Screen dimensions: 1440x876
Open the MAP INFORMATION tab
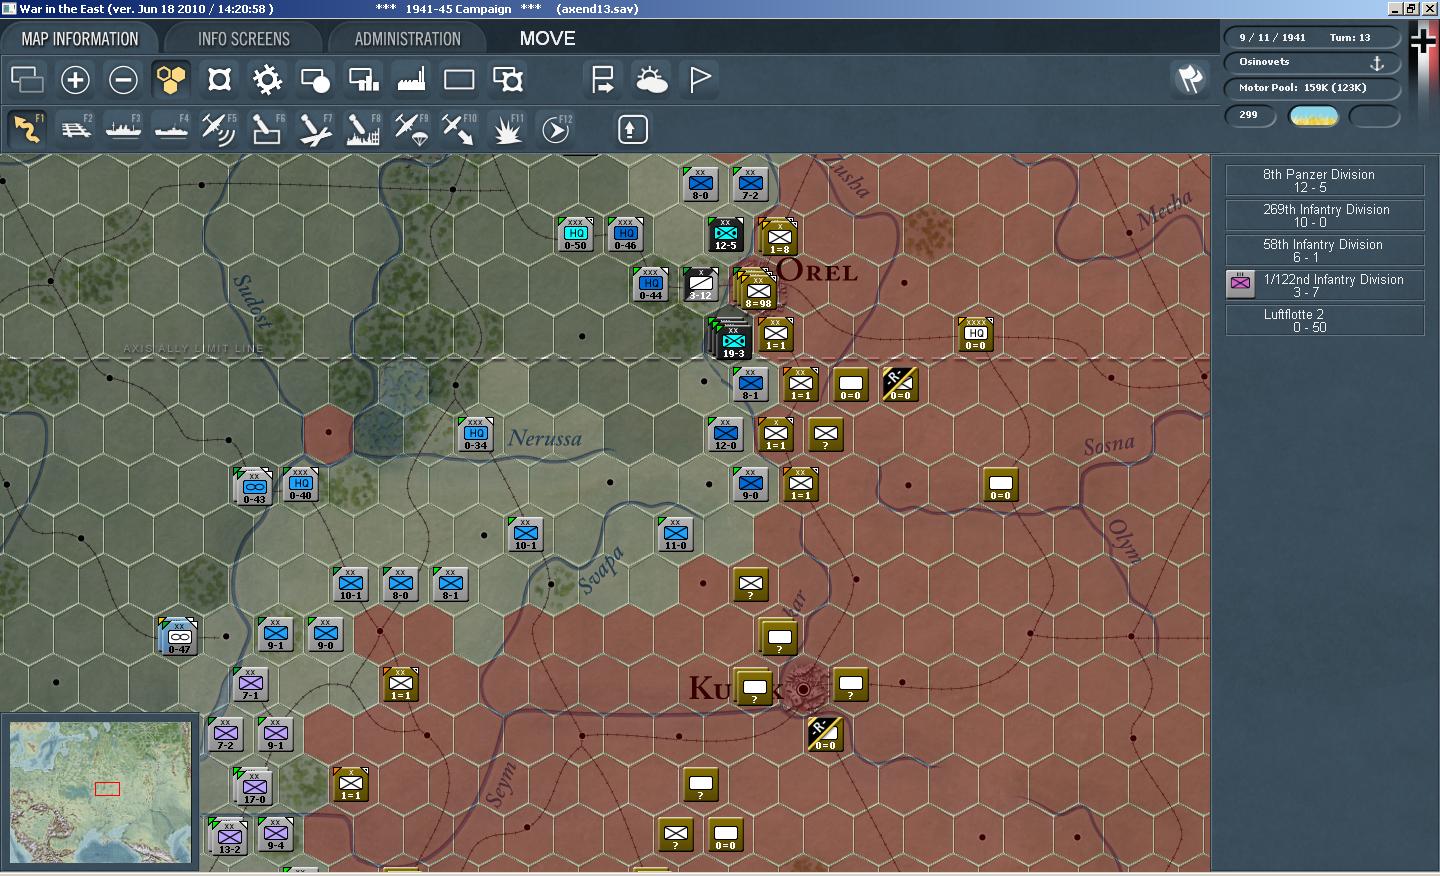pos(80,39)
